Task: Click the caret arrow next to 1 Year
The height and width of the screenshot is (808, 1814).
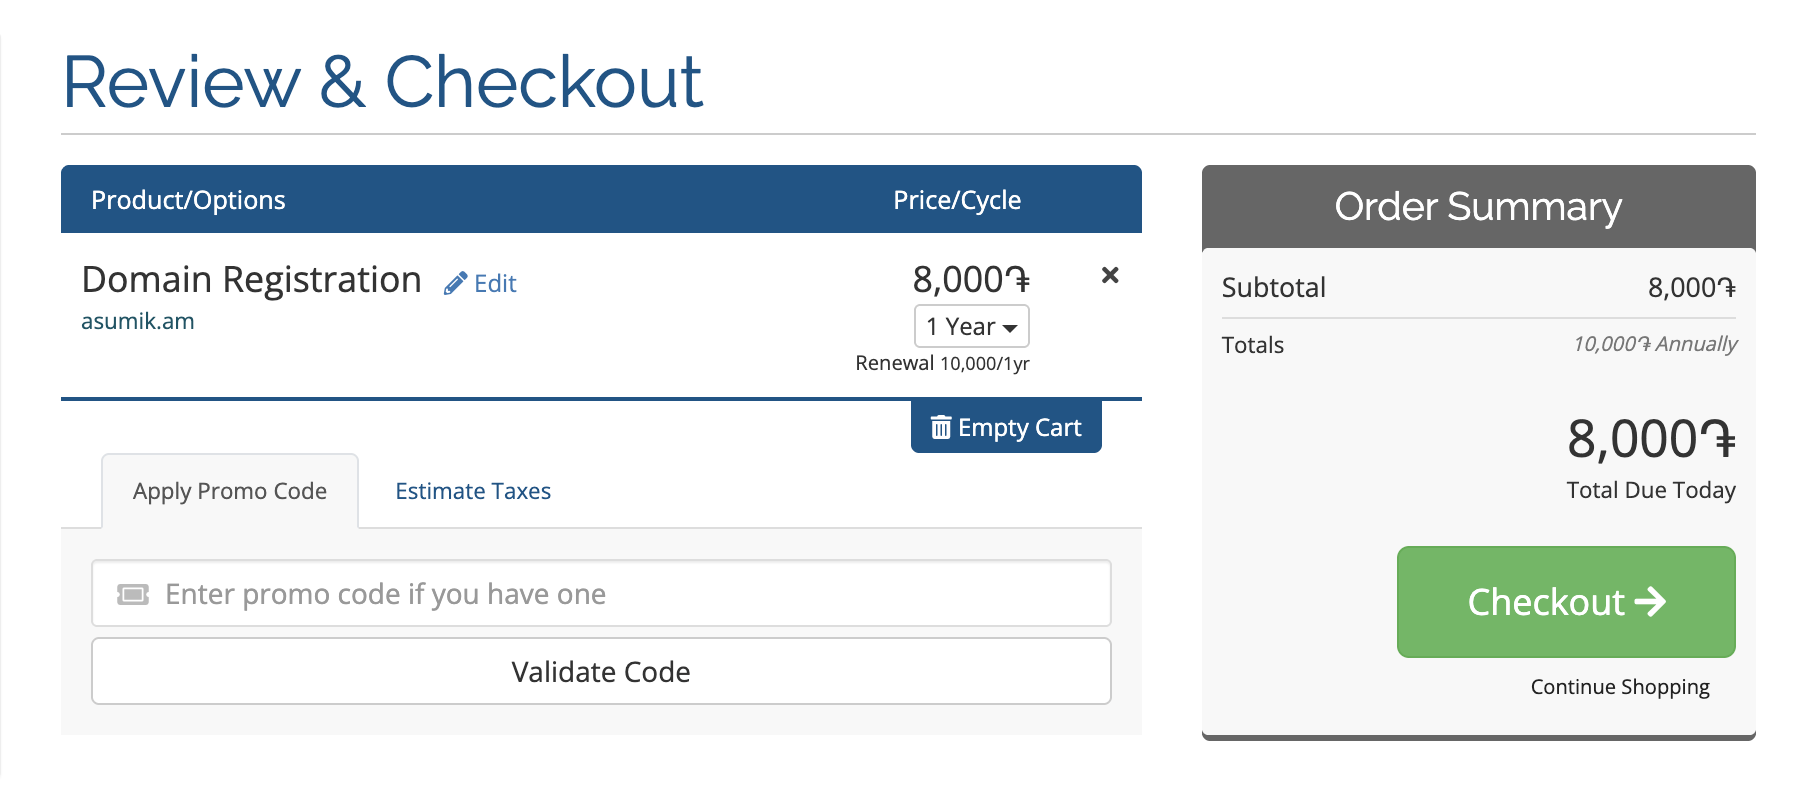Action: tap(1010, 329)
